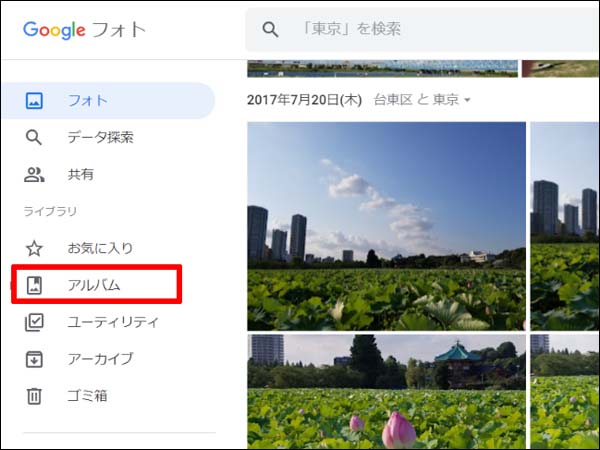Click the 共有 people icon
This screenshot has width=600, height=450.
[34, 175]
